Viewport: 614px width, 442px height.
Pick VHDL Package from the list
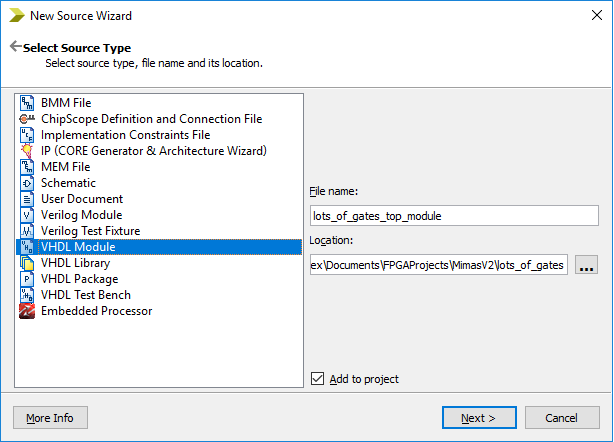point(79,279)
